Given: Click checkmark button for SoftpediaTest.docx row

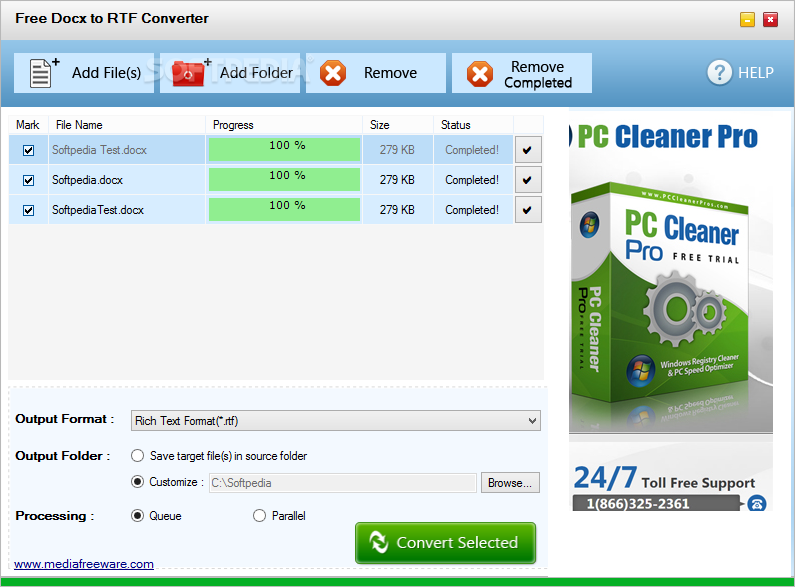Looking at the screenshot, I should pyautogui.click(x=528, y=210).
